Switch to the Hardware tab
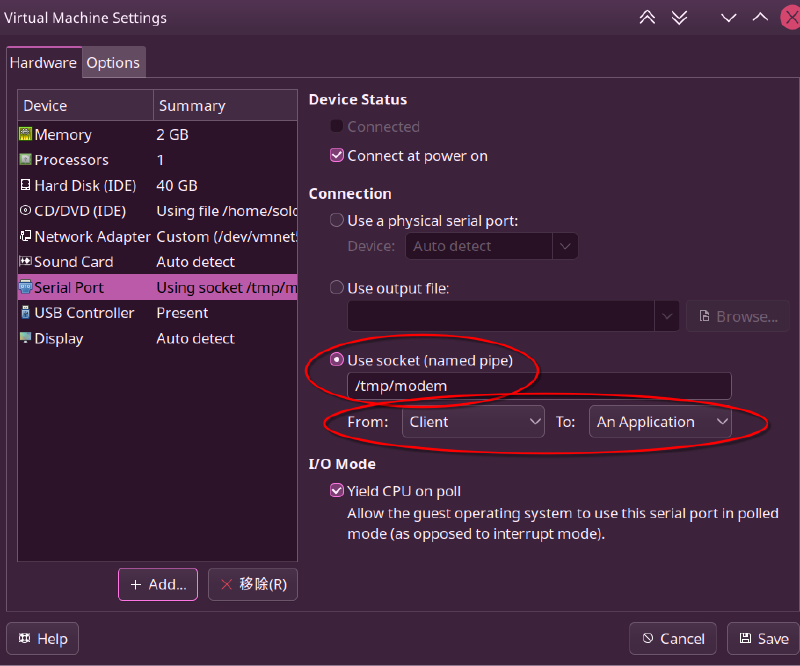This screenshot has height=666, width=800. (43, 62)
